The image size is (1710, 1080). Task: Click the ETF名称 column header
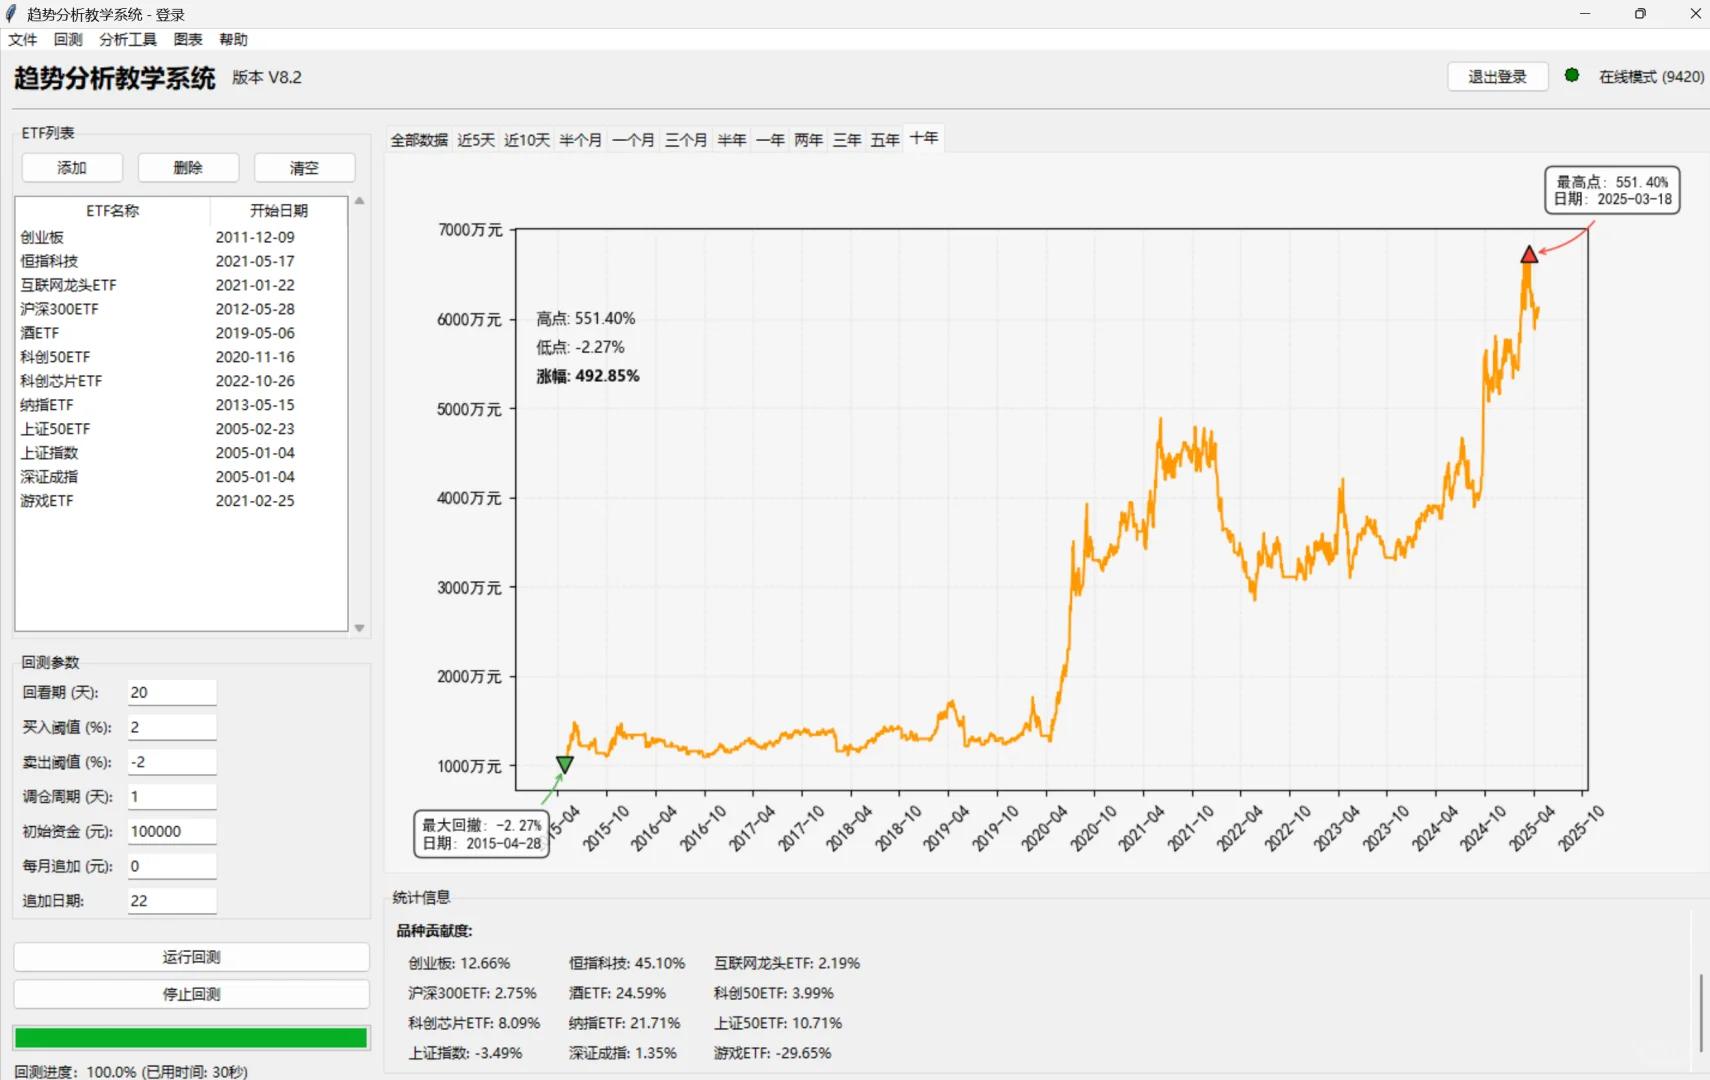click(x=113, y=211)
